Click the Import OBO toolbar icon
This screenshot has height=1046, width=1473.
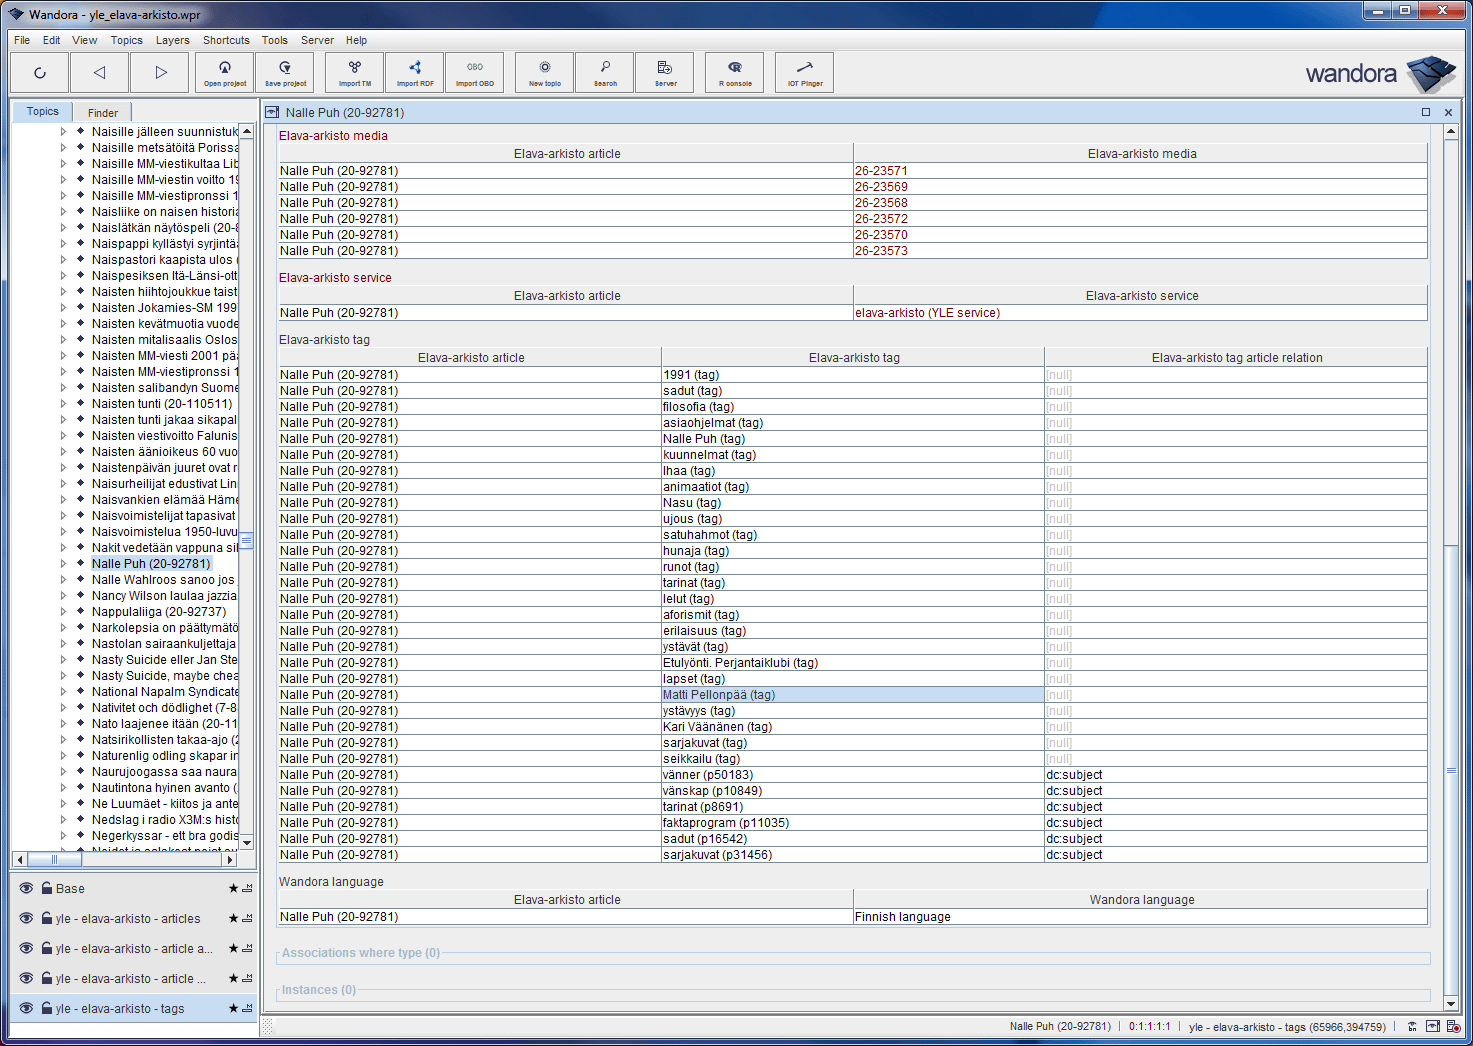[x=475, y=72]
